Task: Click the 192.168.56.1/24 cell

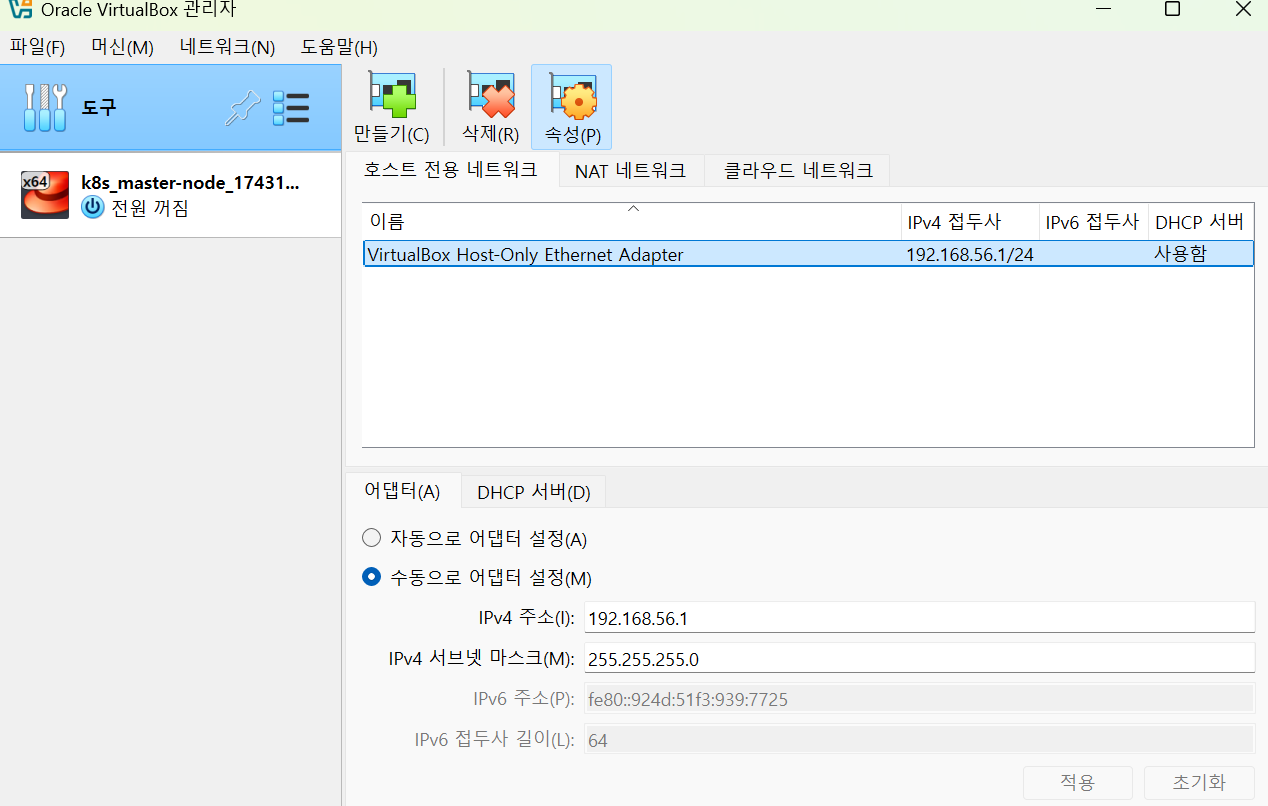Action: click(x=969, y=254)
